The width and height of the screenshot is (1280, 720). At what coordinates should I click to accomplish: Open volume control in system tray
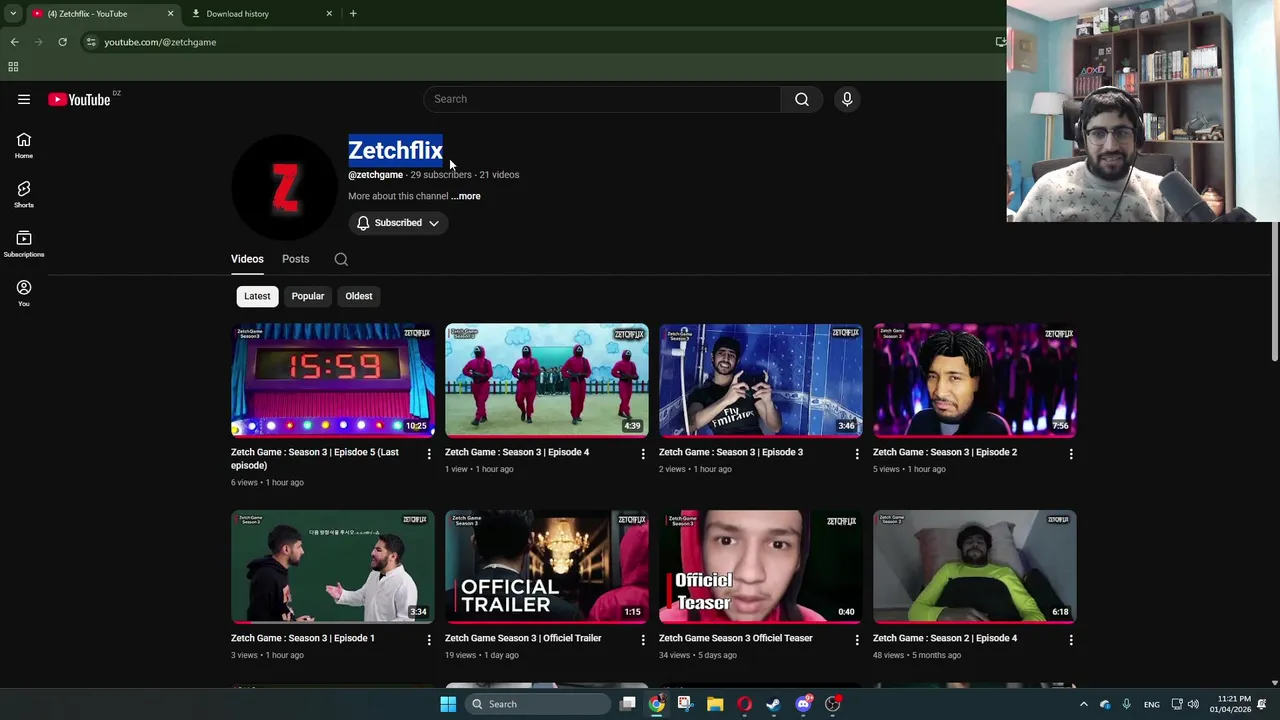tap(1193, 704)
